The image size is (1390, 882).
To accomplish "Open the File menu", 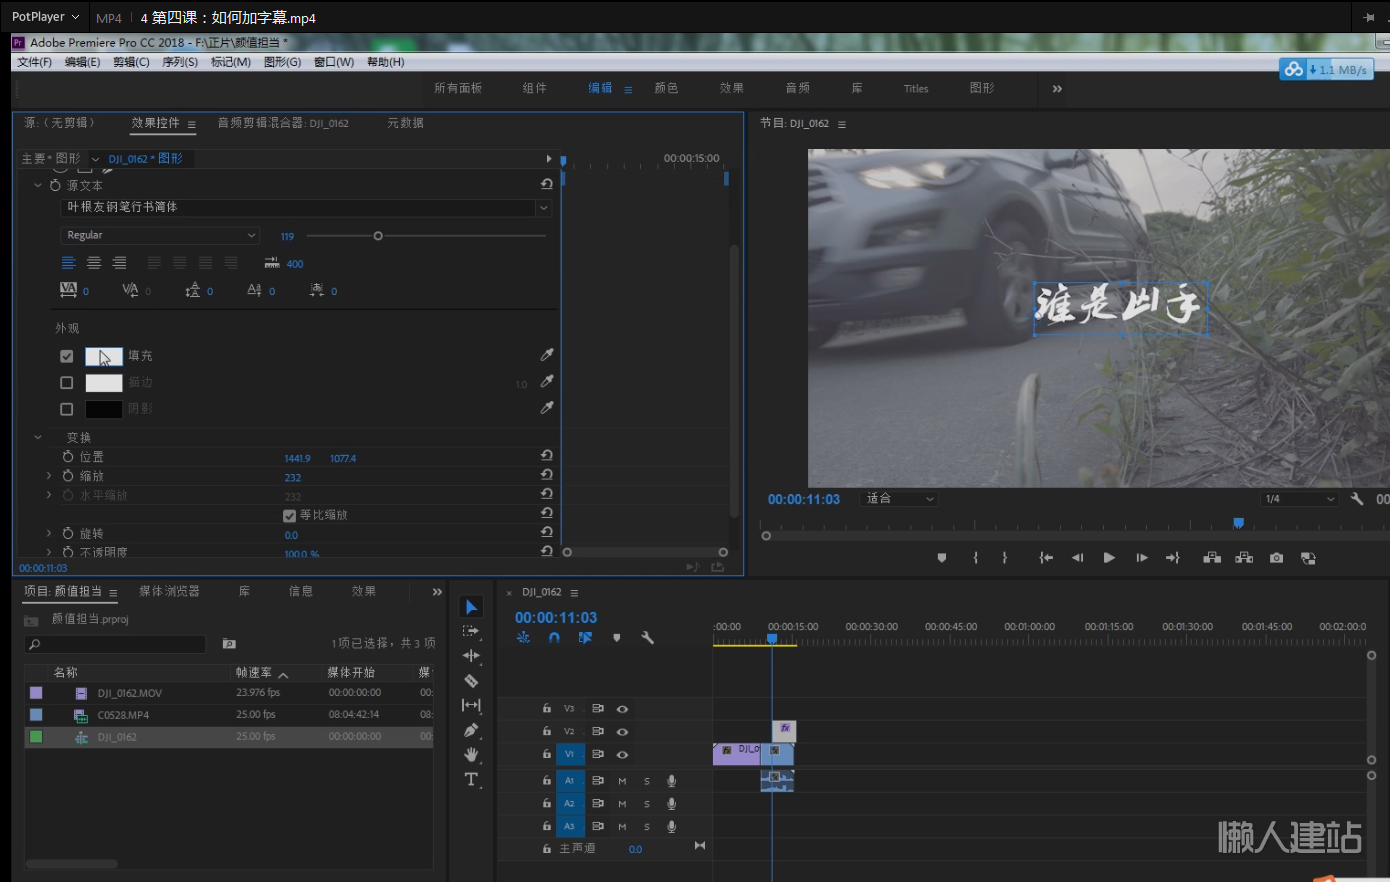I will coord(34,62).
